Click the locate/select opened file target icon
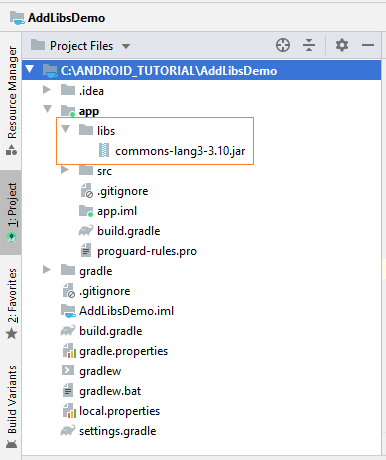 [x=283, y=45]
